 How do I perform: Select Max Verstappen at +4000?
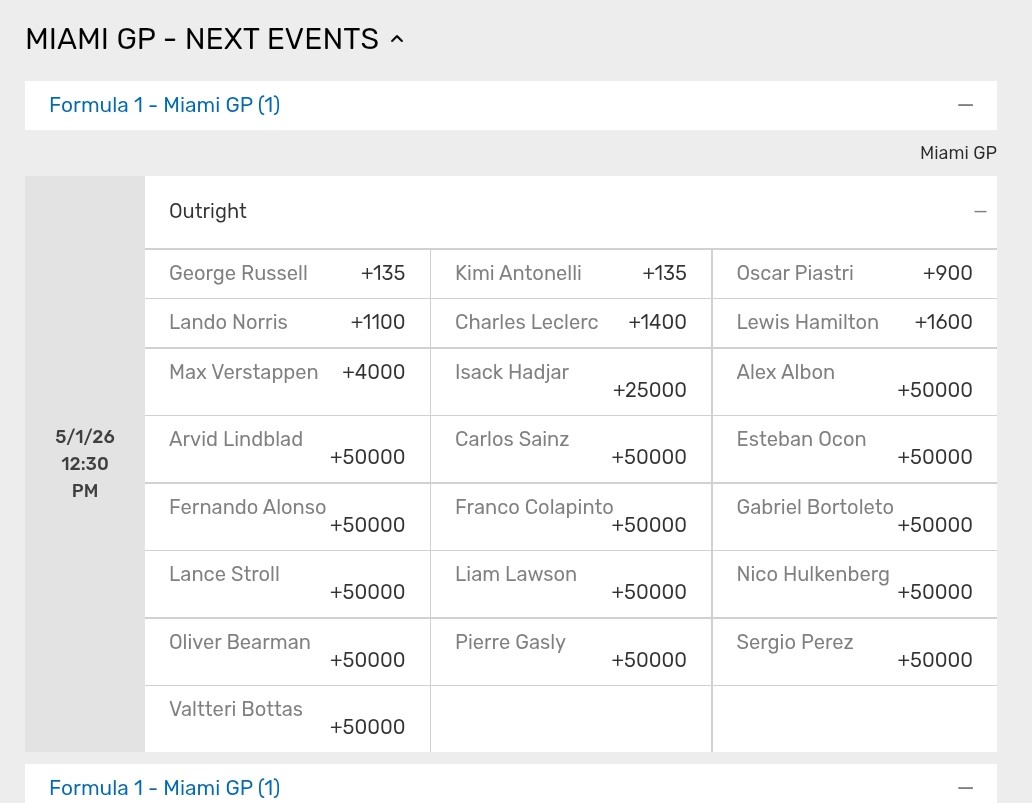(288, 382)
